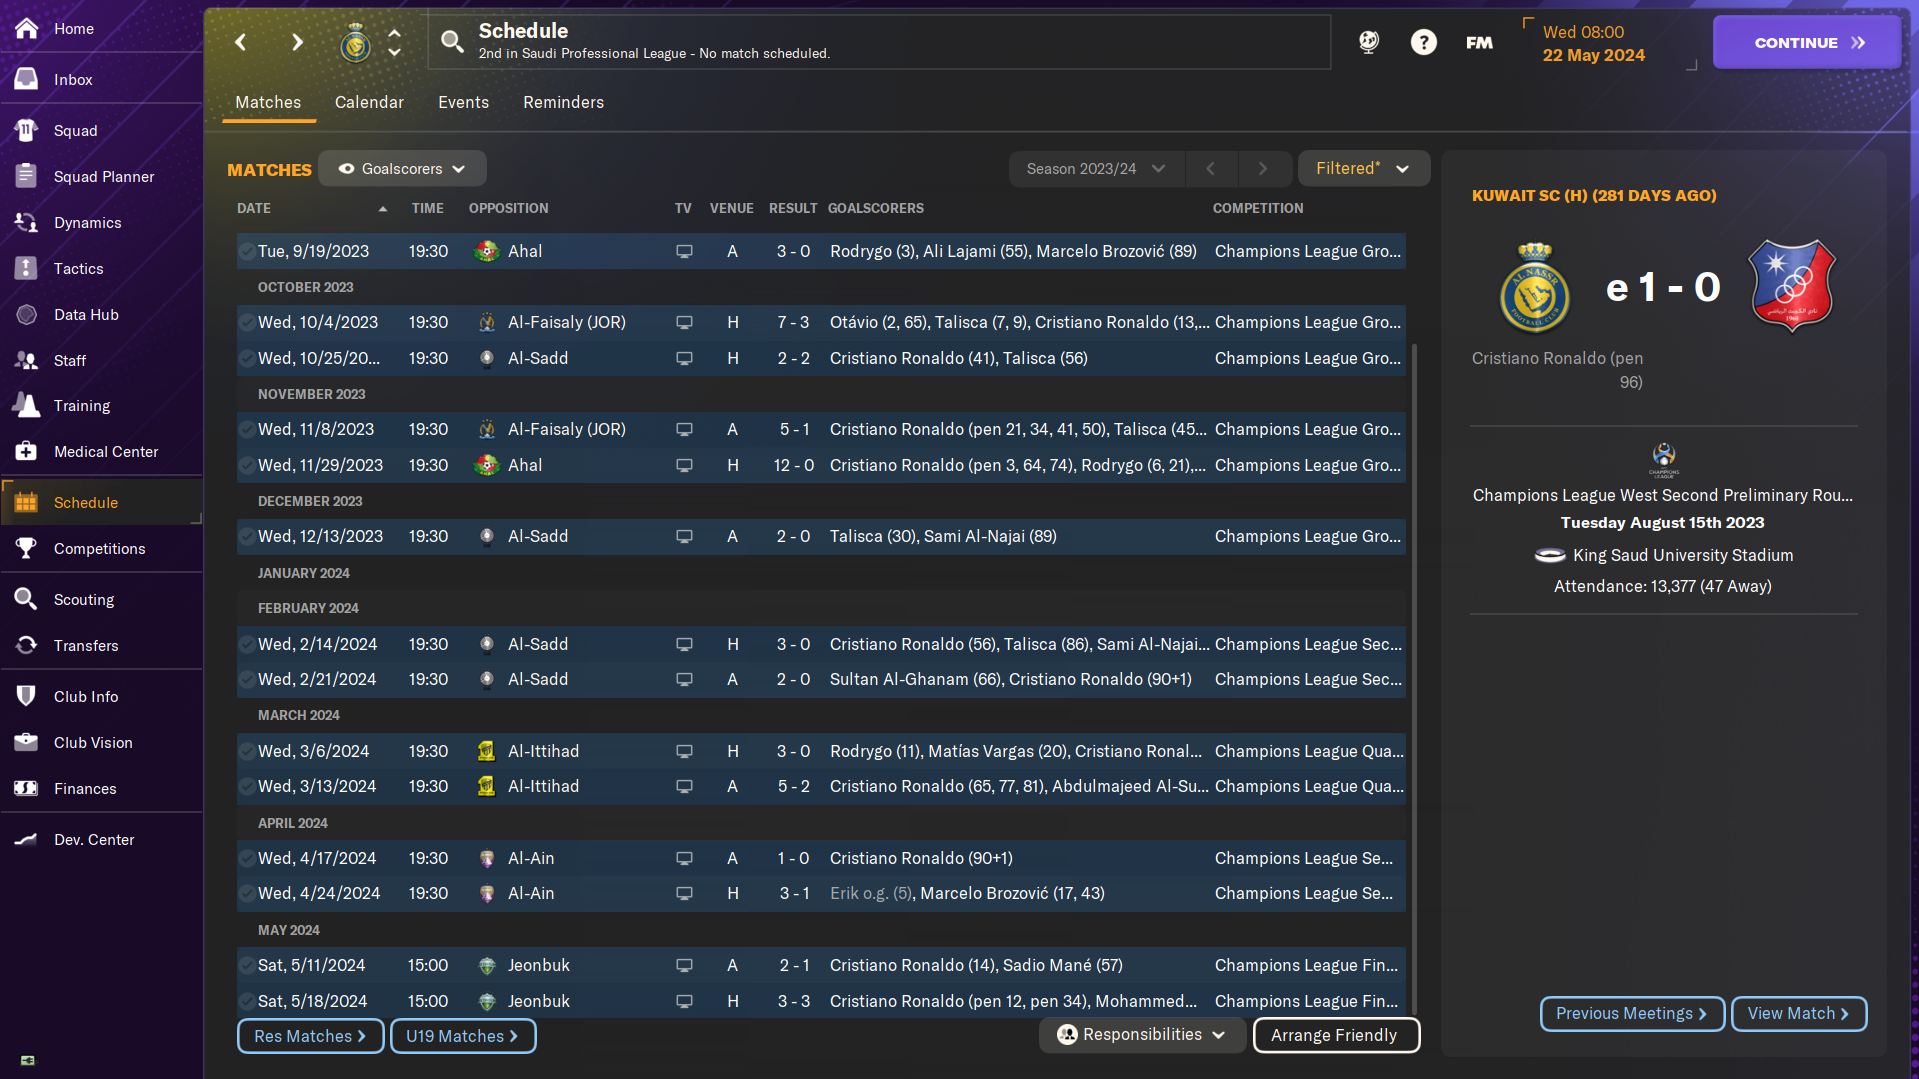1919x1079 pixels.
Task: Switch to the Calendar tab
Action: coord(369,102)
